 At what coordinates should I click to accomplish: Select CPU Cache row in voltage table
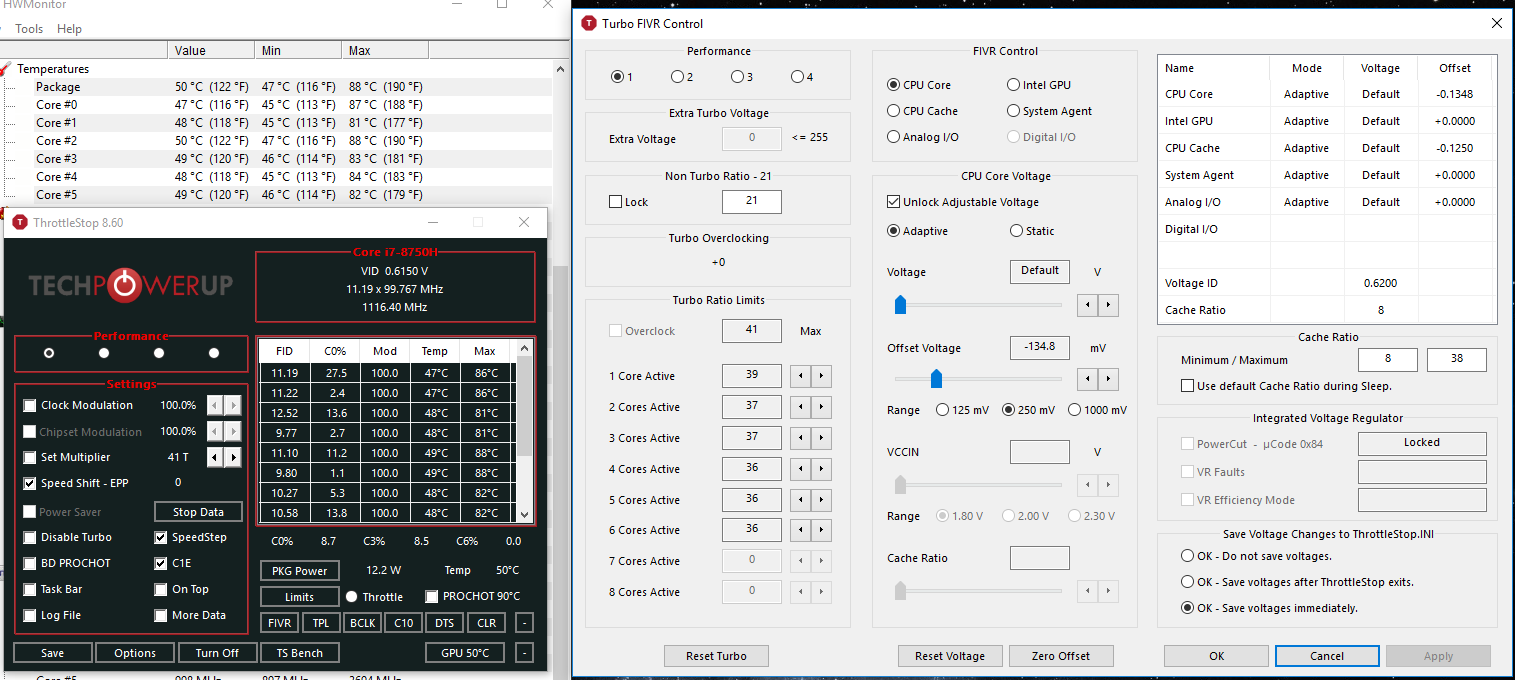tap(1327, 148)
